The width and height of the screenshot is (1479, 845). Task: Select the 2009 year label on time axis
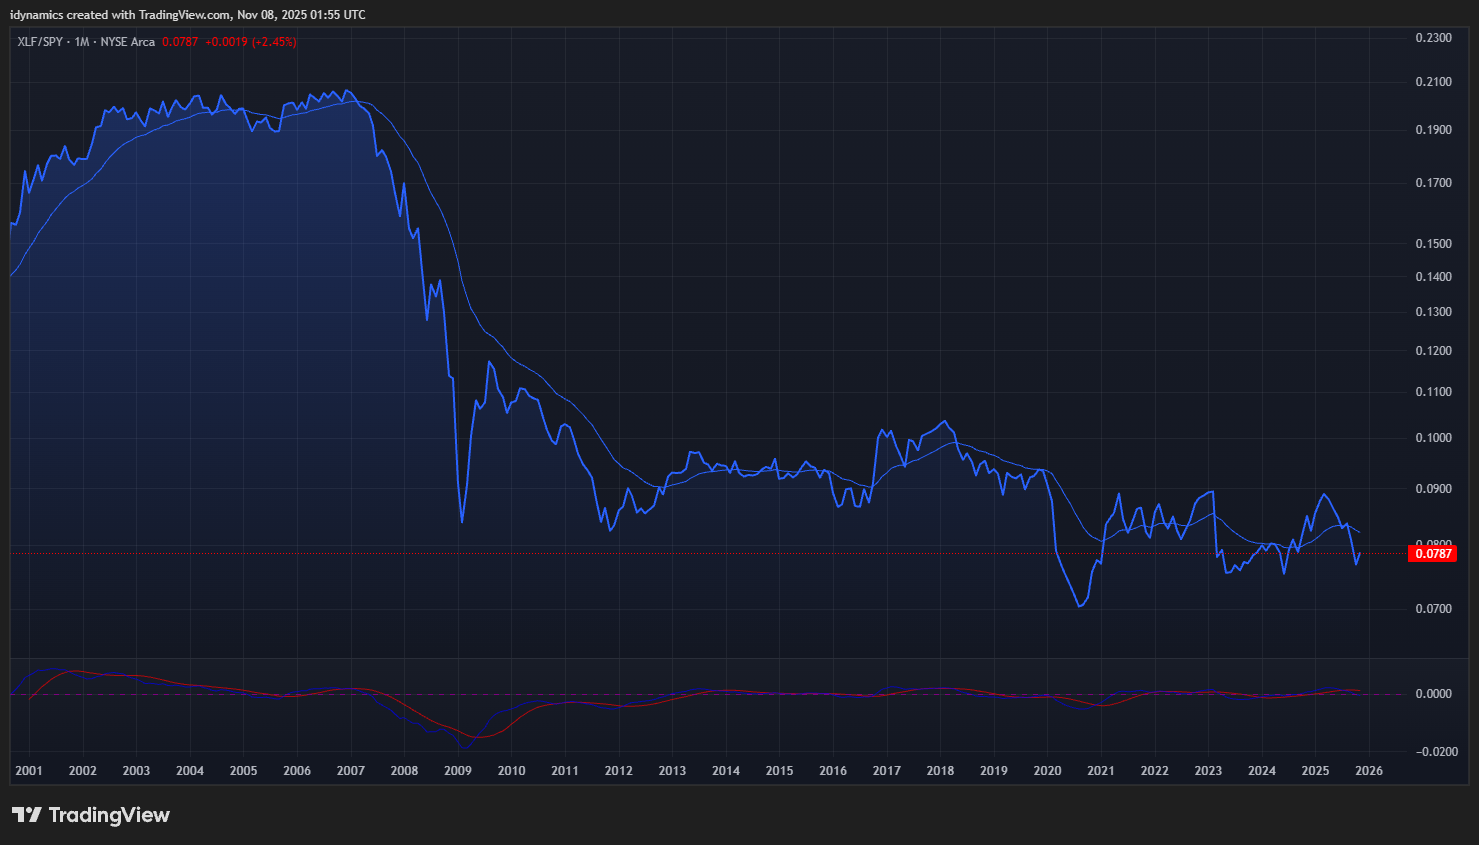(458, 770)
